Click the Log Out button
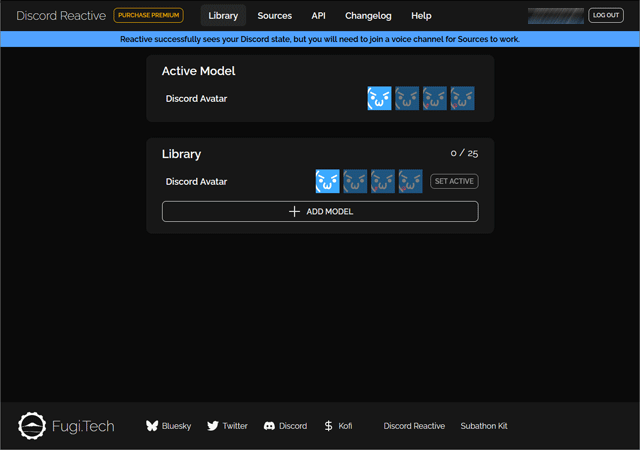The image size is (640, 450). click(x=605, y=16)
